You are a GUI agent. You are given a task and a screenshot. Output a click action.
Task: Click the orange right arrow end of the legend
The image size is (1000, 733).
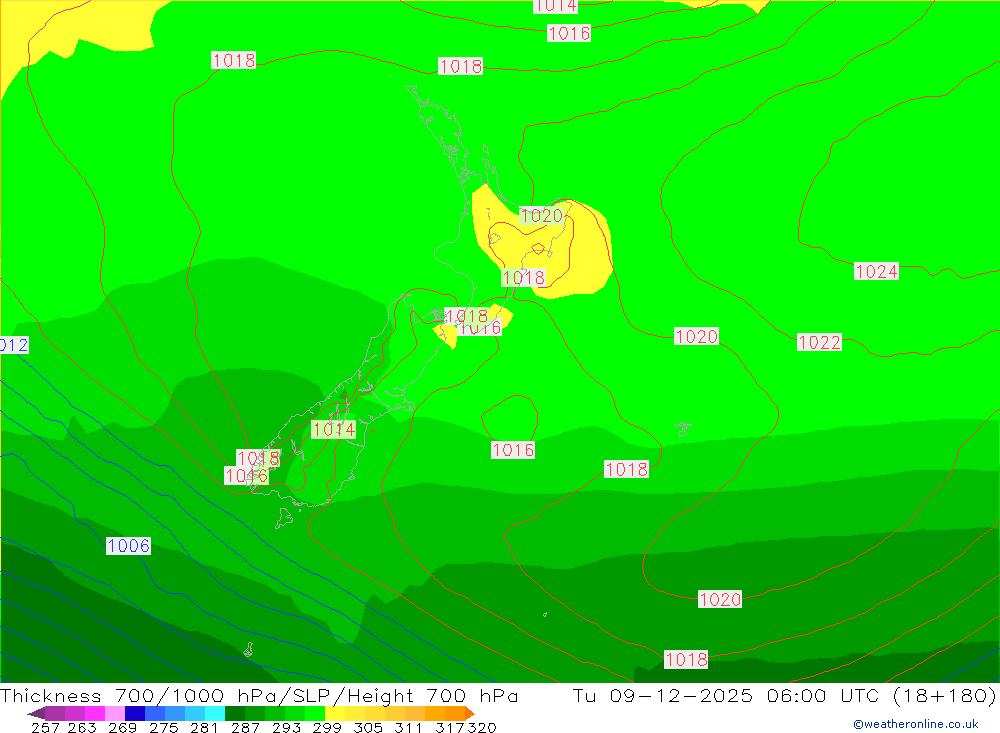click(469, 713)
